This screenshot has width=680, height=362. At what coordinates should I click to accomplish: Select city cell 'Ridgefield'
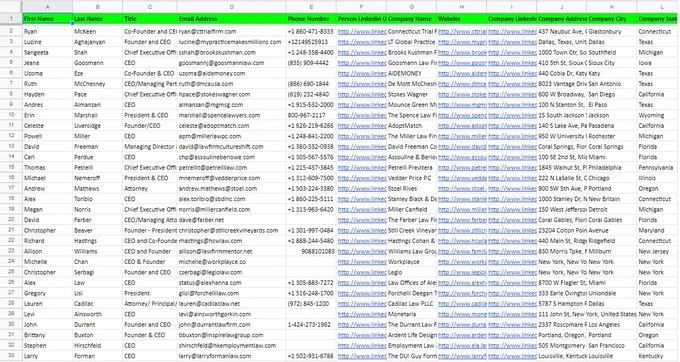(611, 241)
